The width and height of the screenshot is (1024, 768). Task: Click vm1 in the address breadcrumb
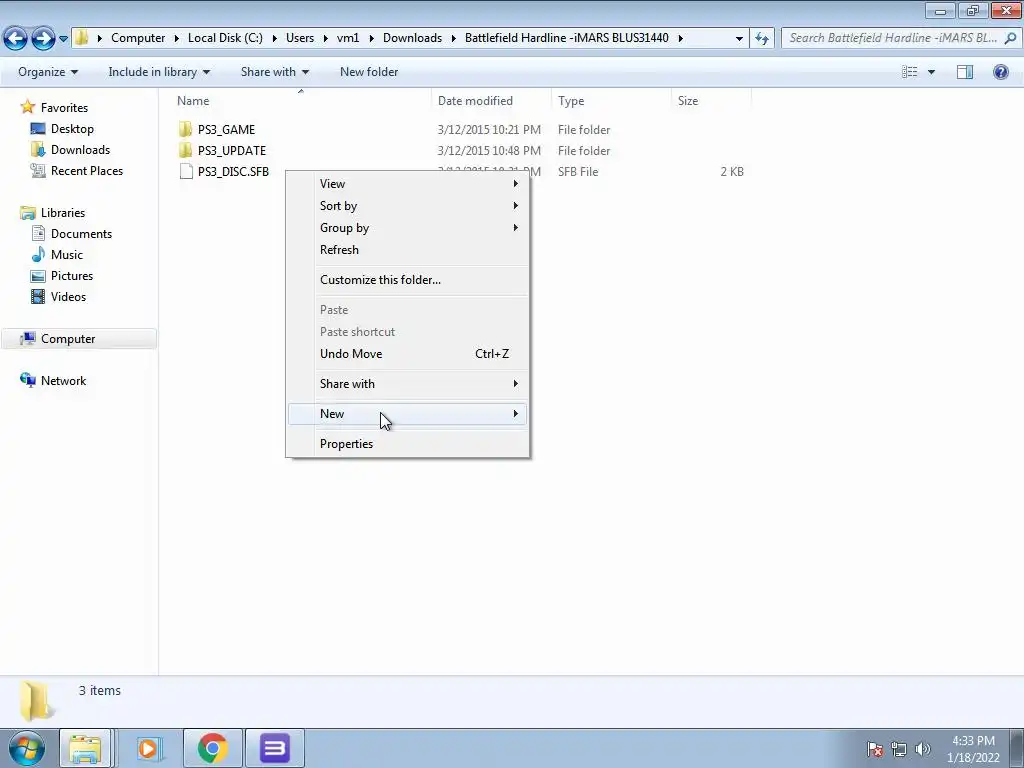pos(347,38)
